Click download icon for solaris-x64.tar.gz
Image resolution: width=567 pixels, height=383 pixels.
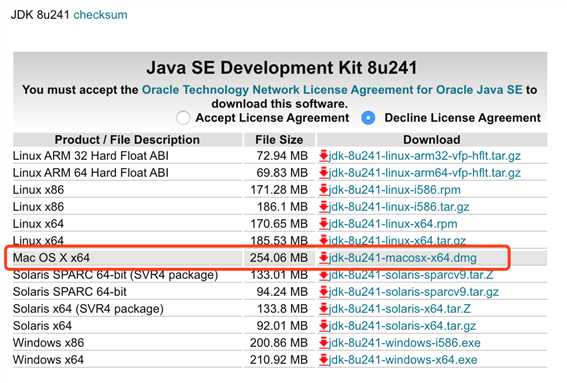click(x=324, y=326)
